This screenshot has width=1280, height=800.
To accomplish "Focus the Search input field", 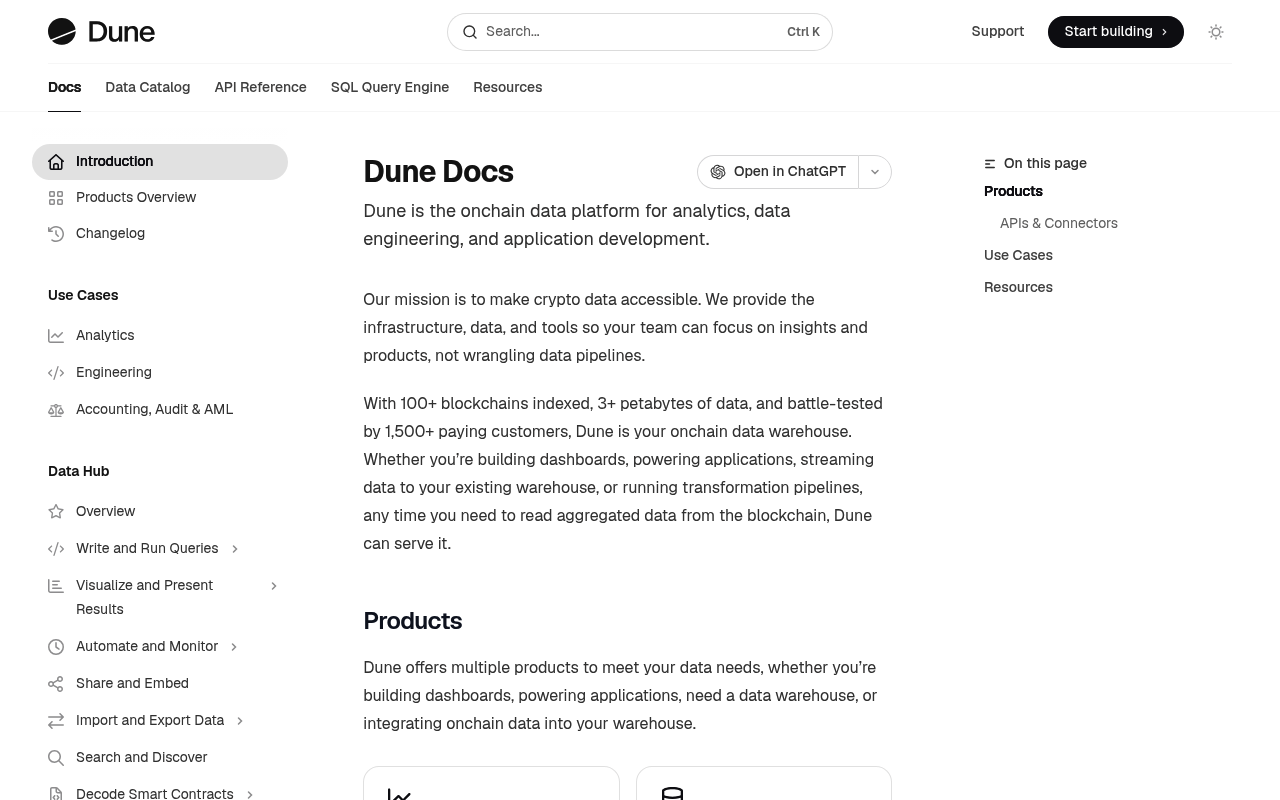I will 640,32.
